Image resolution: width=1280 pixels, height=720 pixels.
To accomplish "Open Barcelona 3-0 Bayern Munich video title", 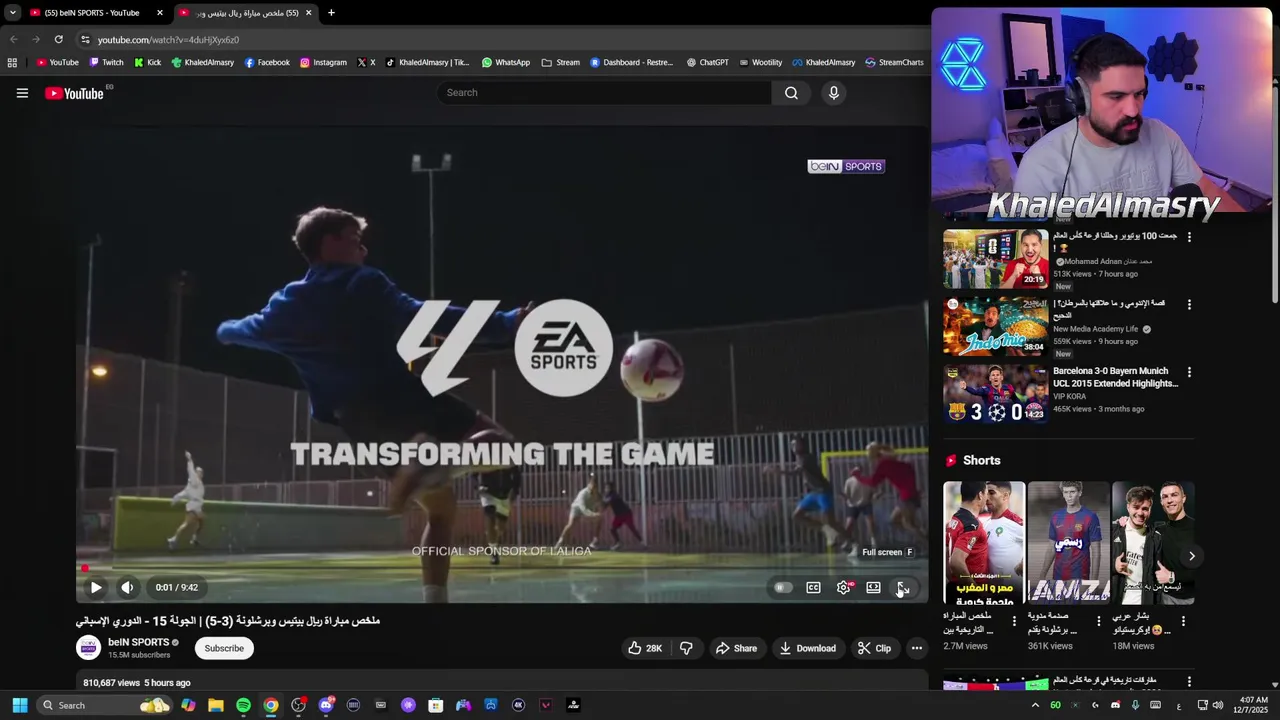I will coord(1115,377).
